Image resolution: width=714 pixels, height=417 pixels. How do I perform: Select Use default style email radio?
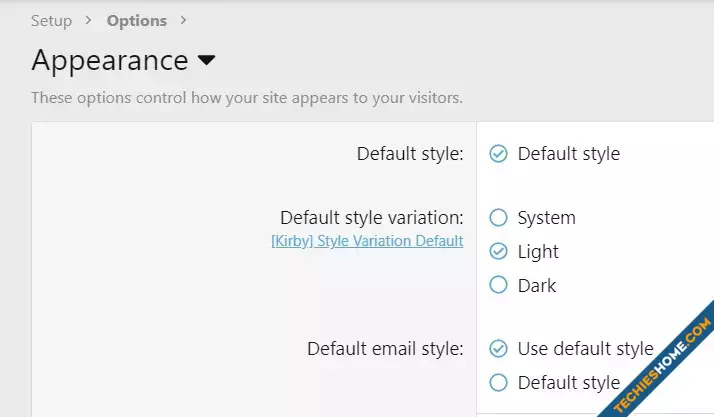tap(498, 349)
